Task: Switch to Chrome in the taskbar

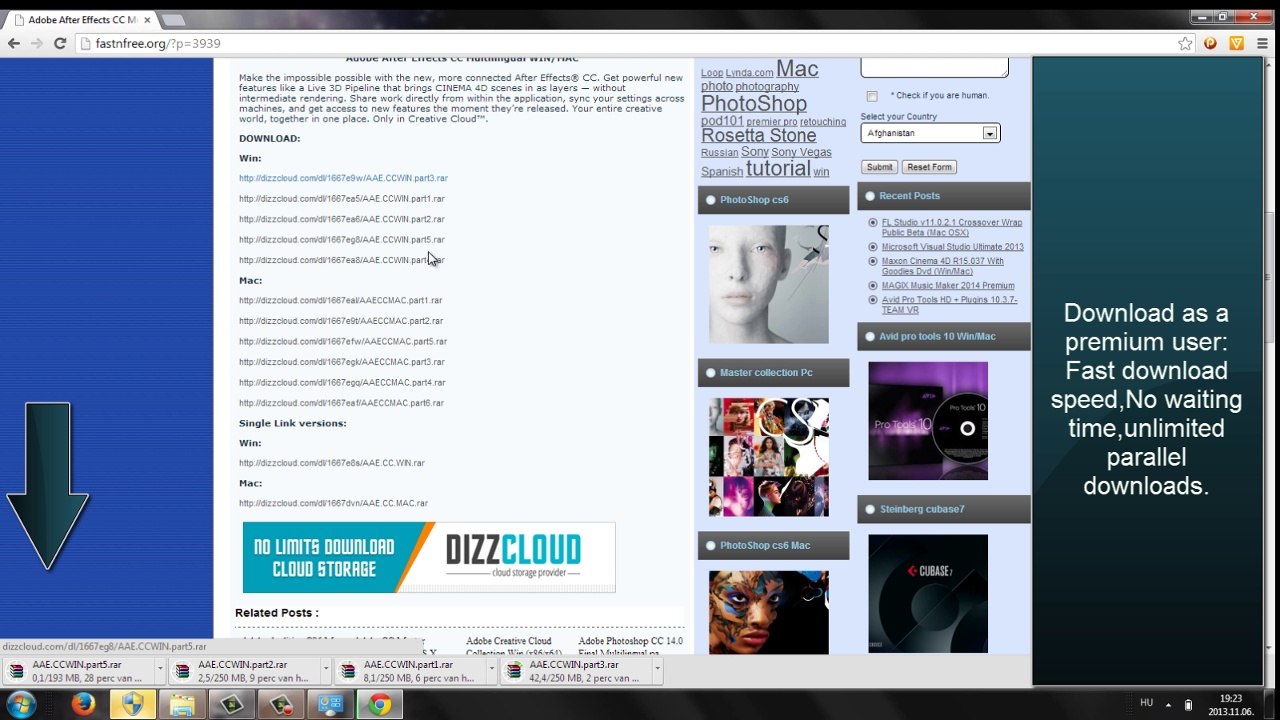Action: [x=380, y=704]
